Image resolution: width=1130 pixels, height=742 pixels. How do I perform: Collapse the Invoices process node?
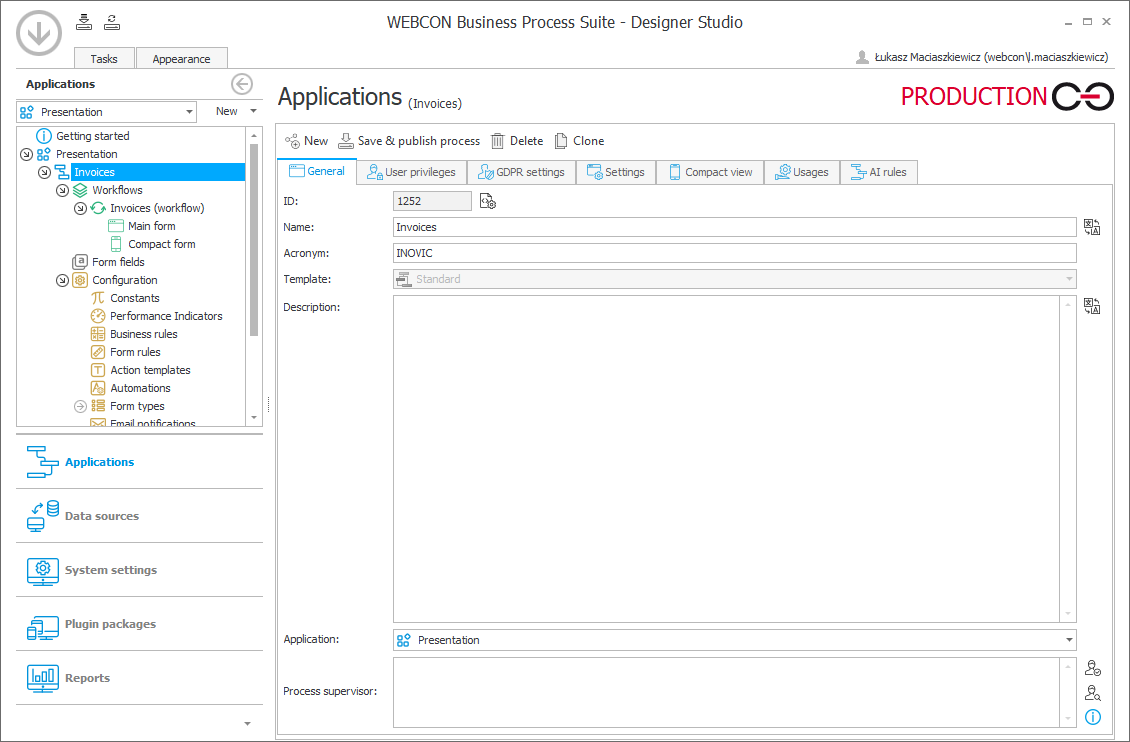point(44,172)
